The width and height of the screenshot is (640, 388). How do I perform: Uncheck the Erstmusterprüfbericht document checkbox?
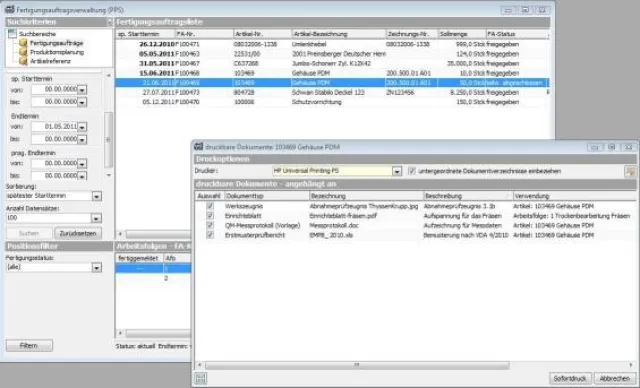[x=210, y=235]
